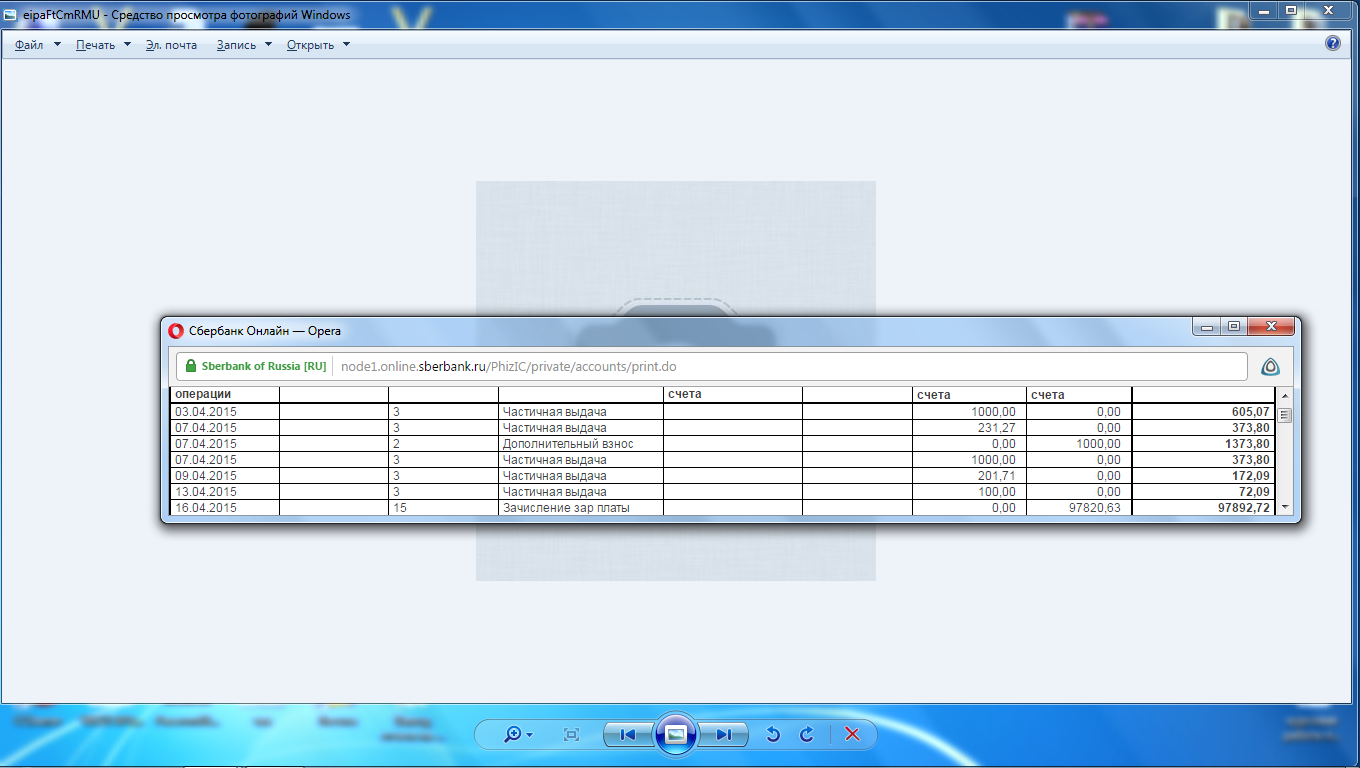Click the date 03.04.2015

coord(206,412)
